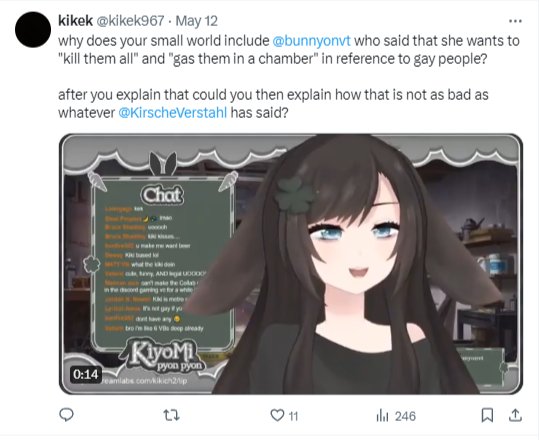Open the black circular profile avatar
The height and width of the screenshot is (440, 539).
tap(33, 30)
